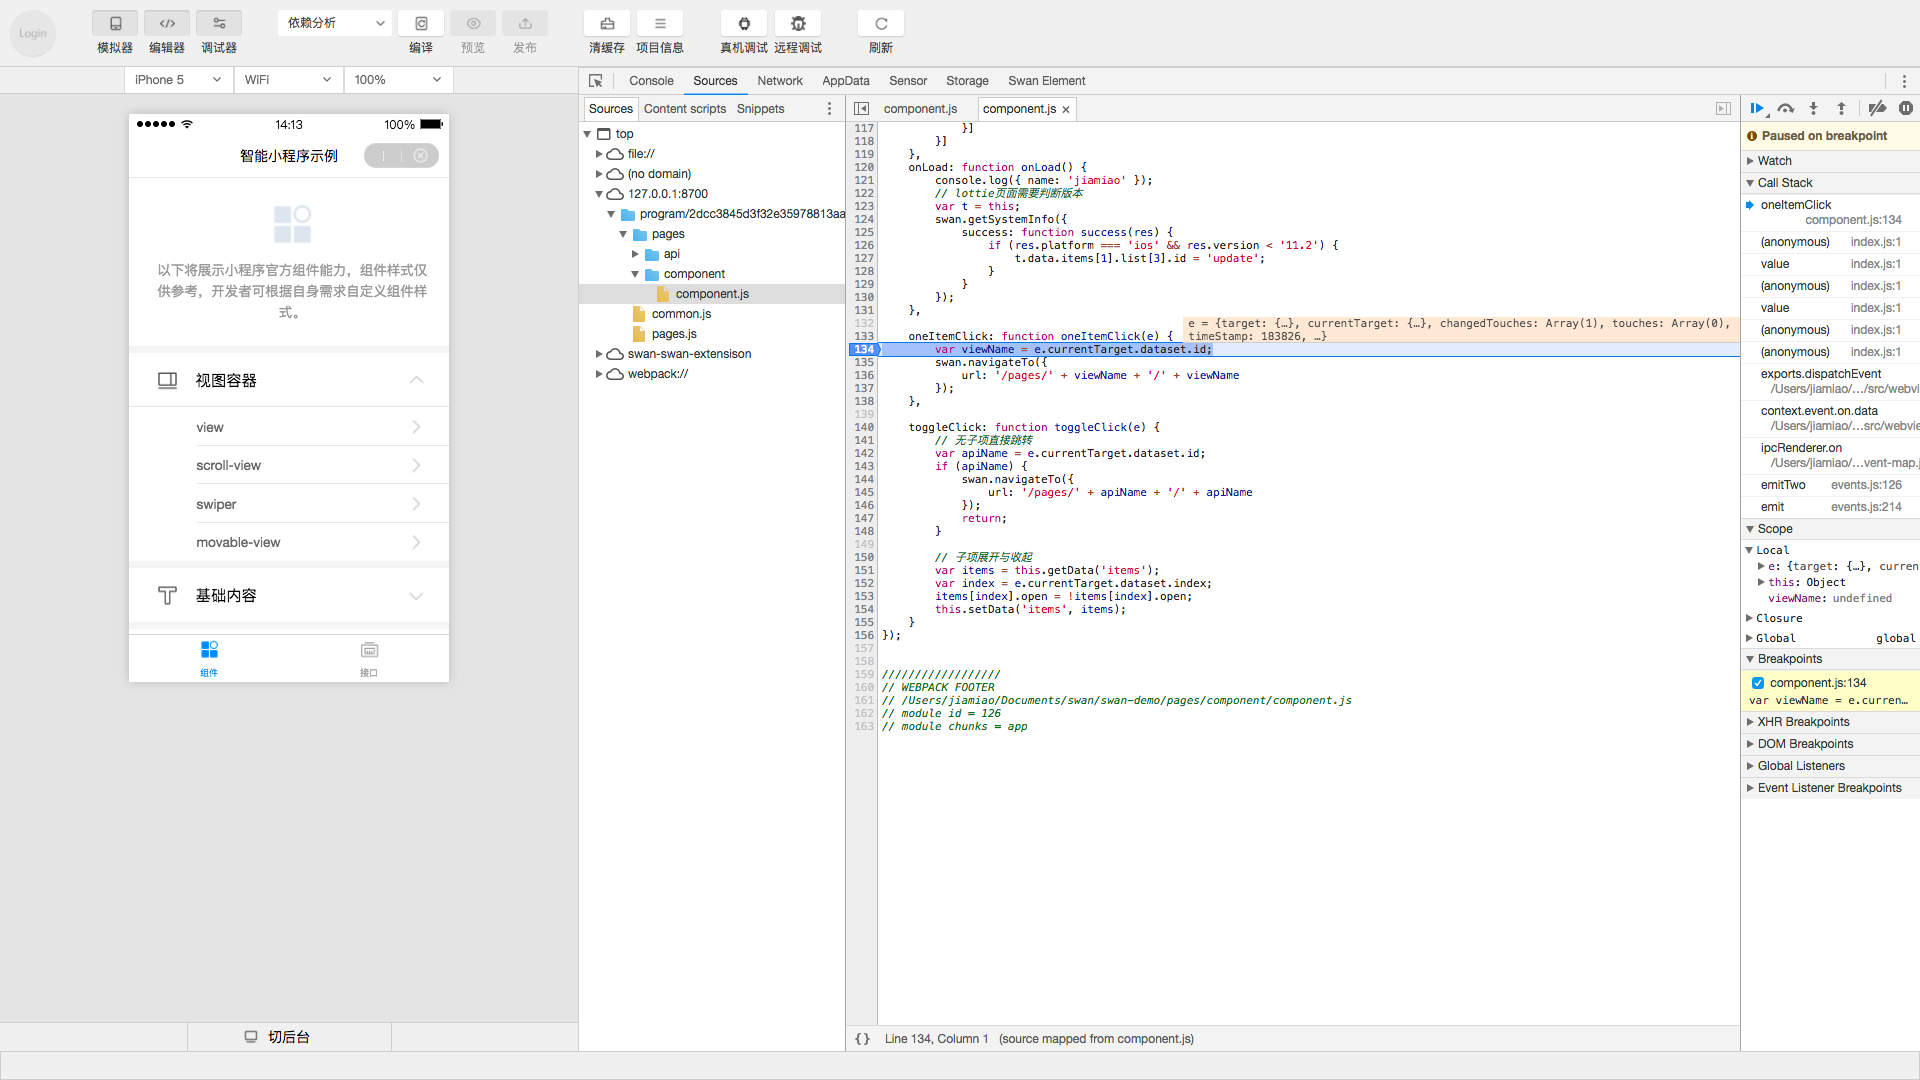Toggle deactivate breakpoints icon
1920x1080 pixels.
pos(1877,109)
